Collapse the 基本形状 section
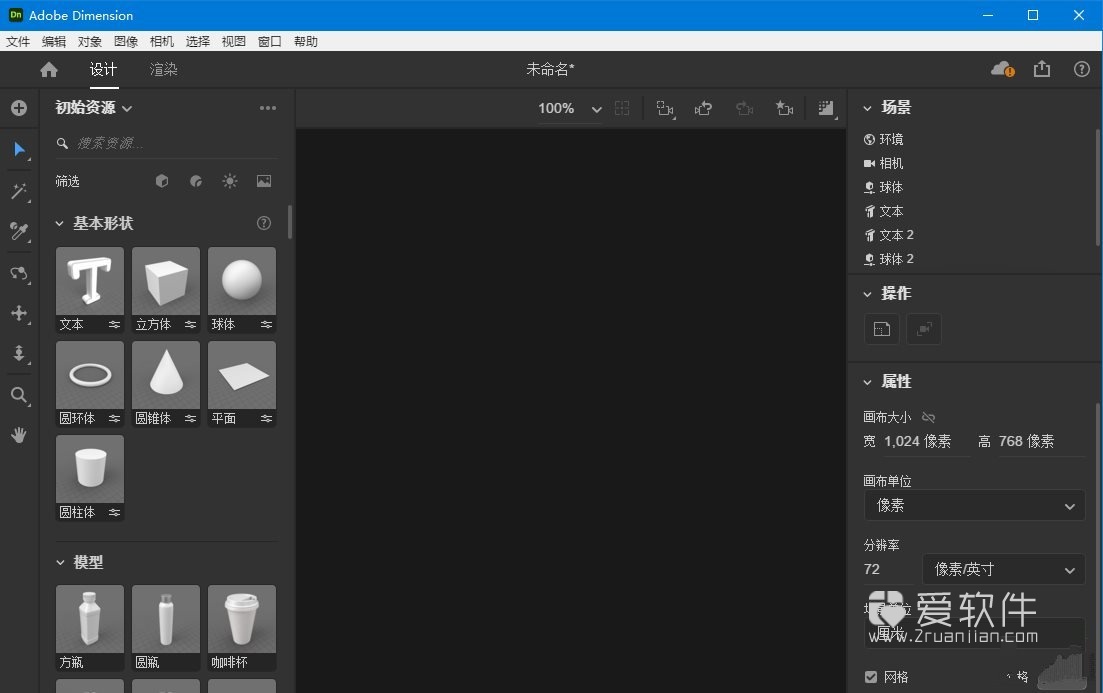 60,223
